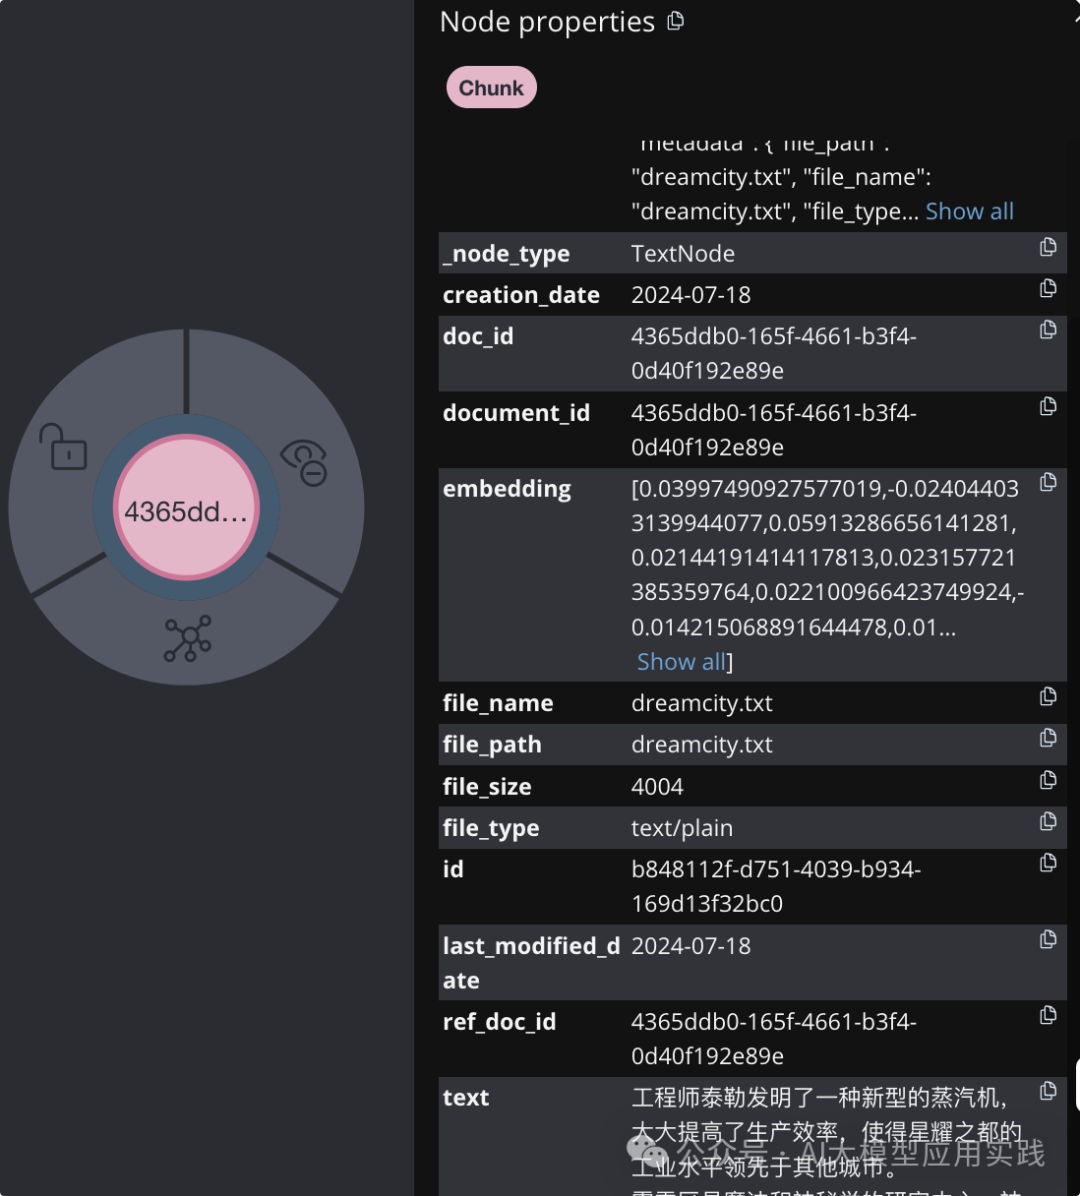The image size is (1080, 1196).
Task: Copy the file_path value
Action: (1048, 738)
